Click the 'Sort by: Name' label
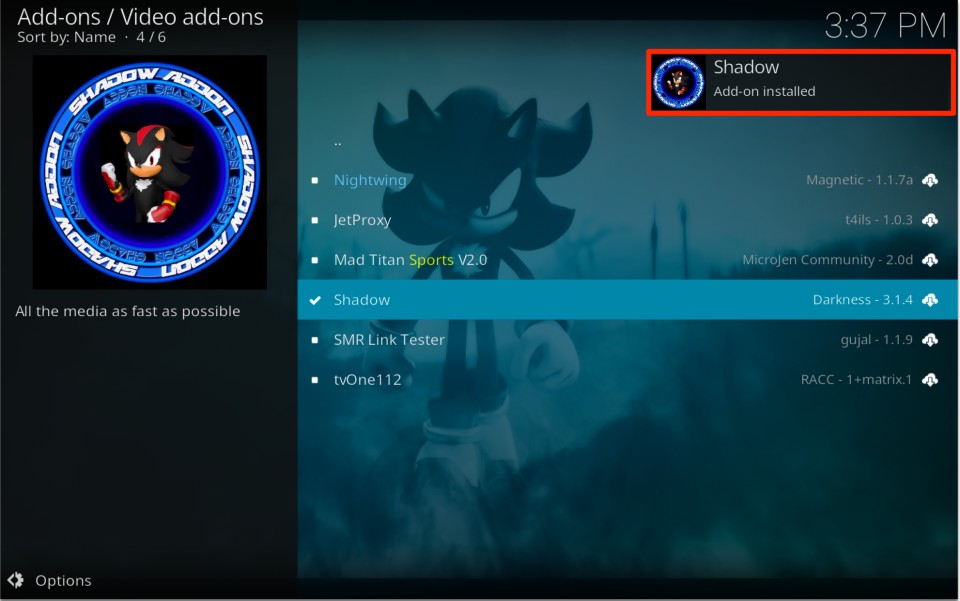This screenshot has height=601, width=960. (66, 37)
